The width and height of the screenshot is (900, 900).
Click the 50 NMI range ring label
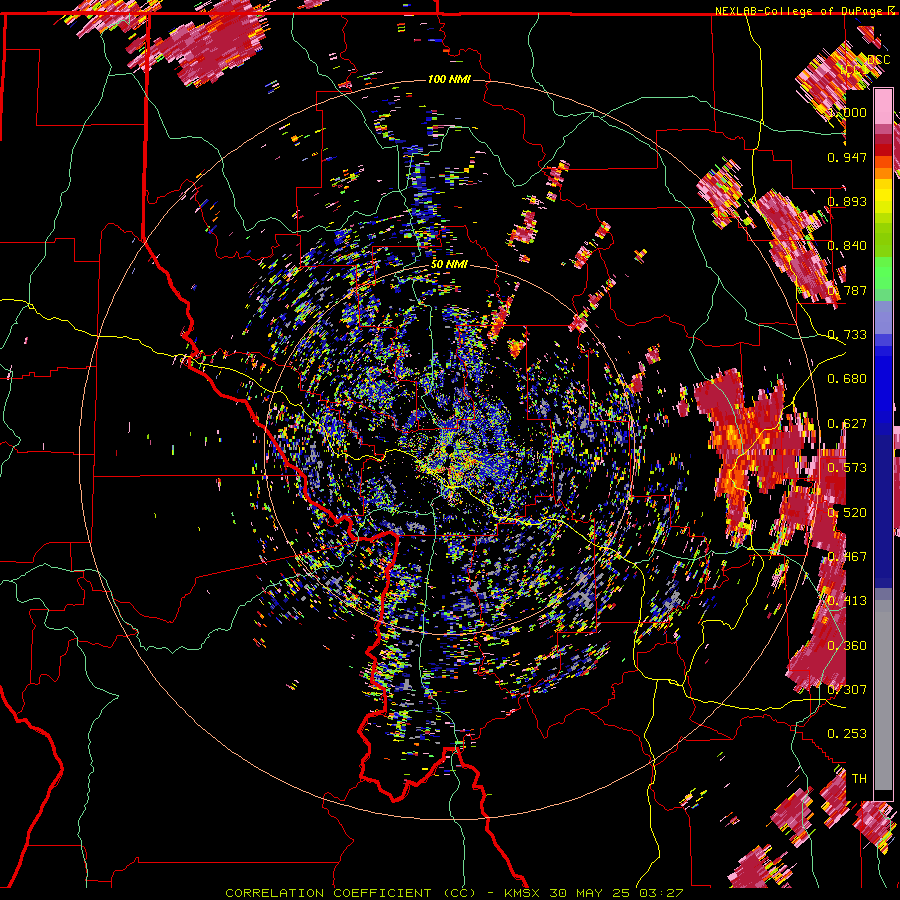coord(449,264)
